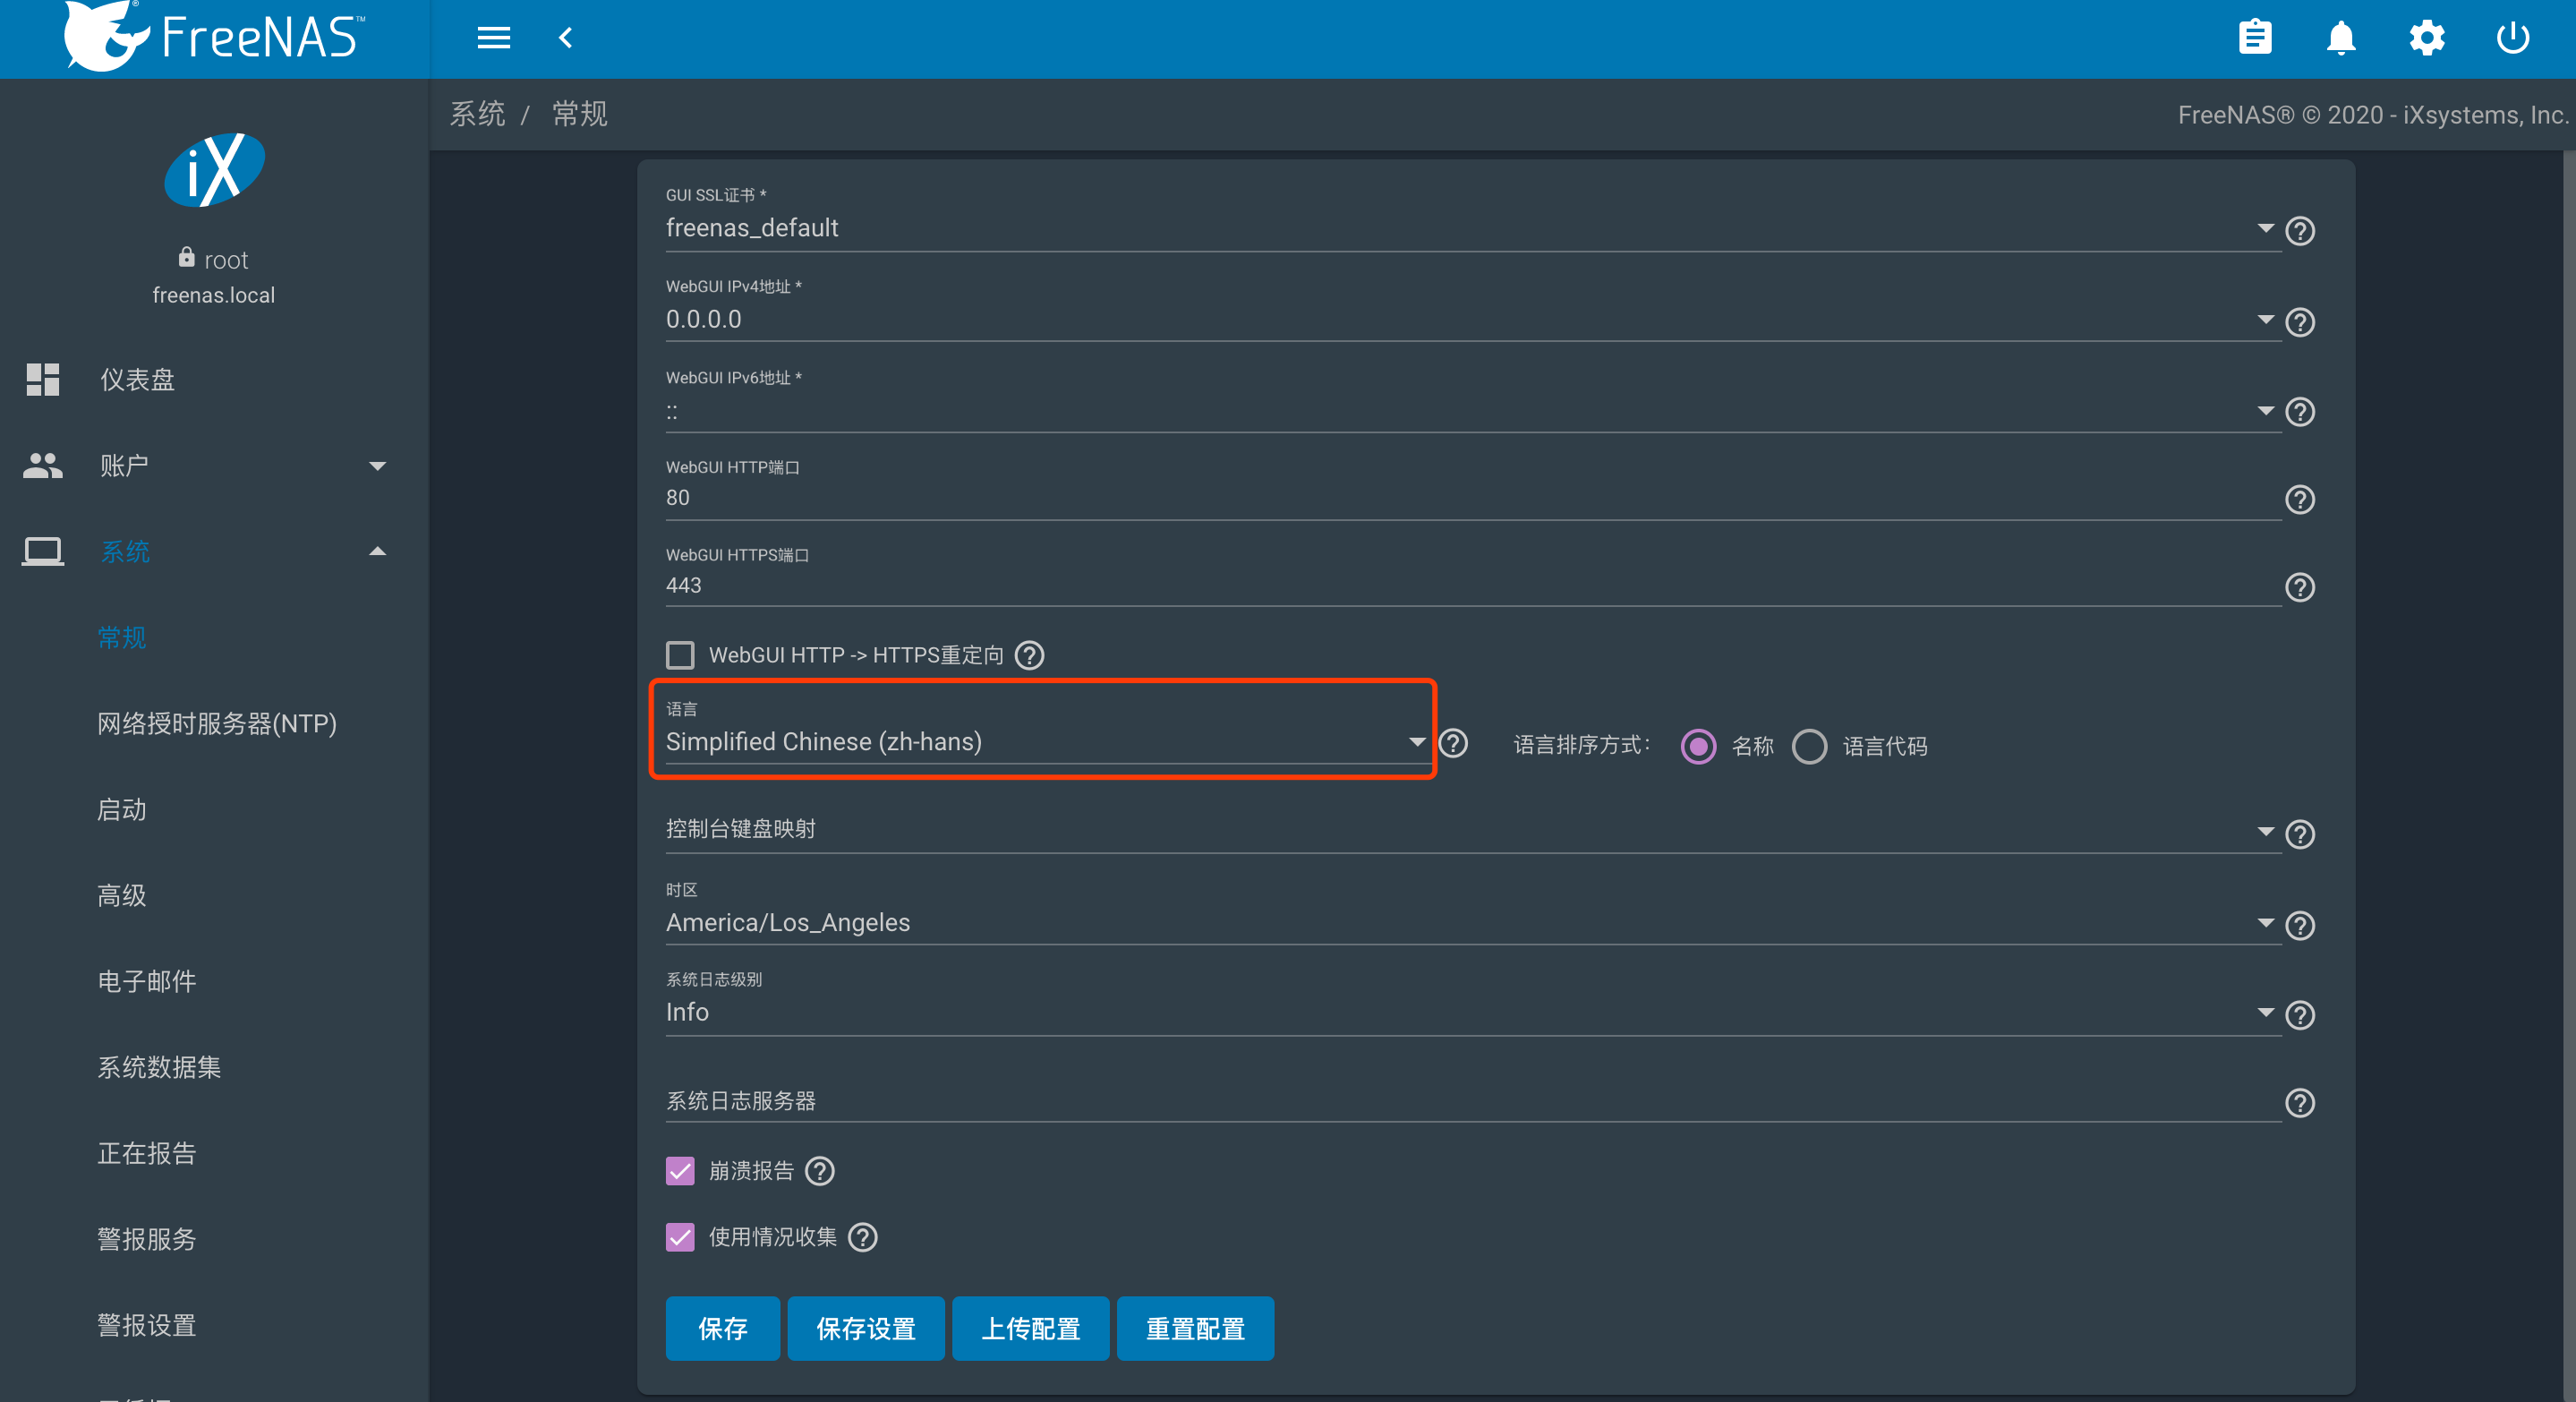Open the language dropdown Simplified Chinese
Viewport: 2576px width, 1402px height.
pos(1040,742)
